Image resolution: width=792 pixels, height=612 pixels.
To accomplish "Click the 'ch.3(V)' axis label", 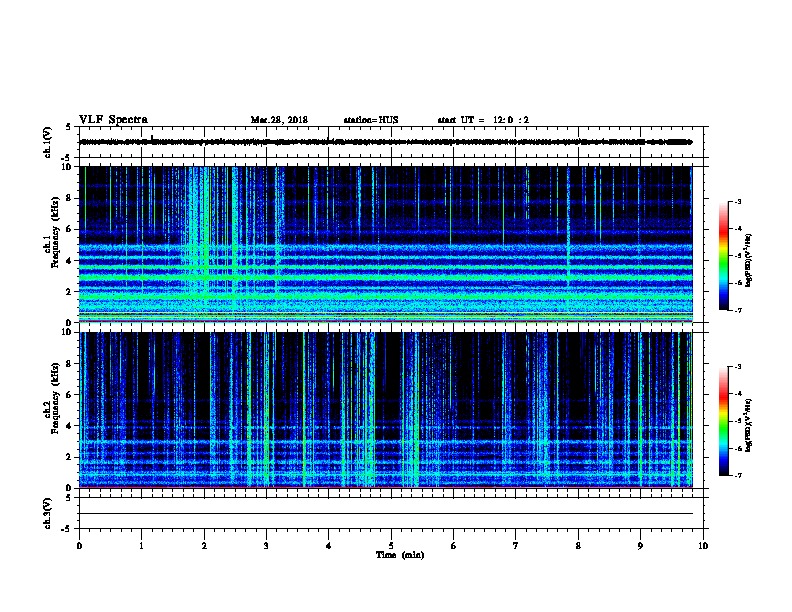I will 47,513.
